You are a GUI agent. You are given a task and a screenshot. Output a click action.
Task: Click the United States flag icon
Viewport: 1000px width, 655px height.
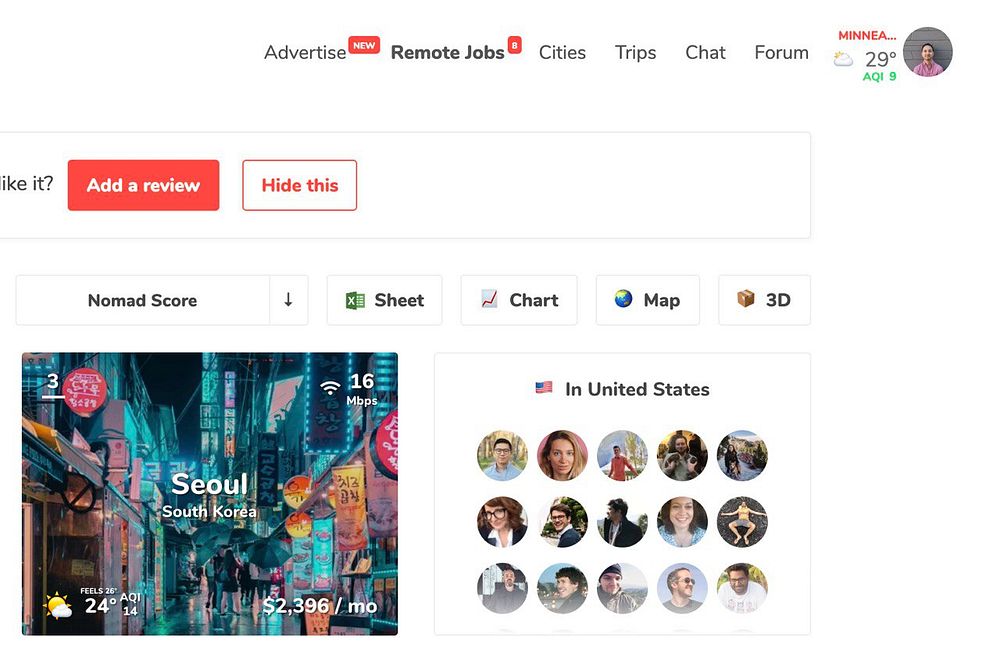[x=543, y=387]
